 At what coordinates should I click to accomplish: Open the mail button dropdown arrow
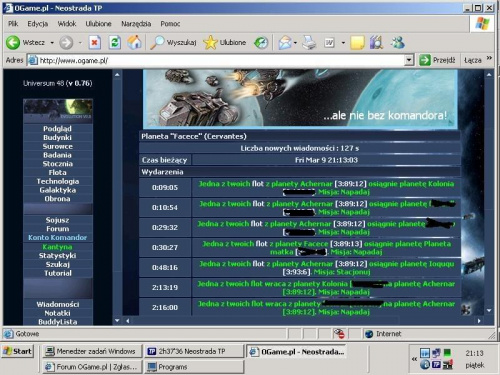click(295, 43)
